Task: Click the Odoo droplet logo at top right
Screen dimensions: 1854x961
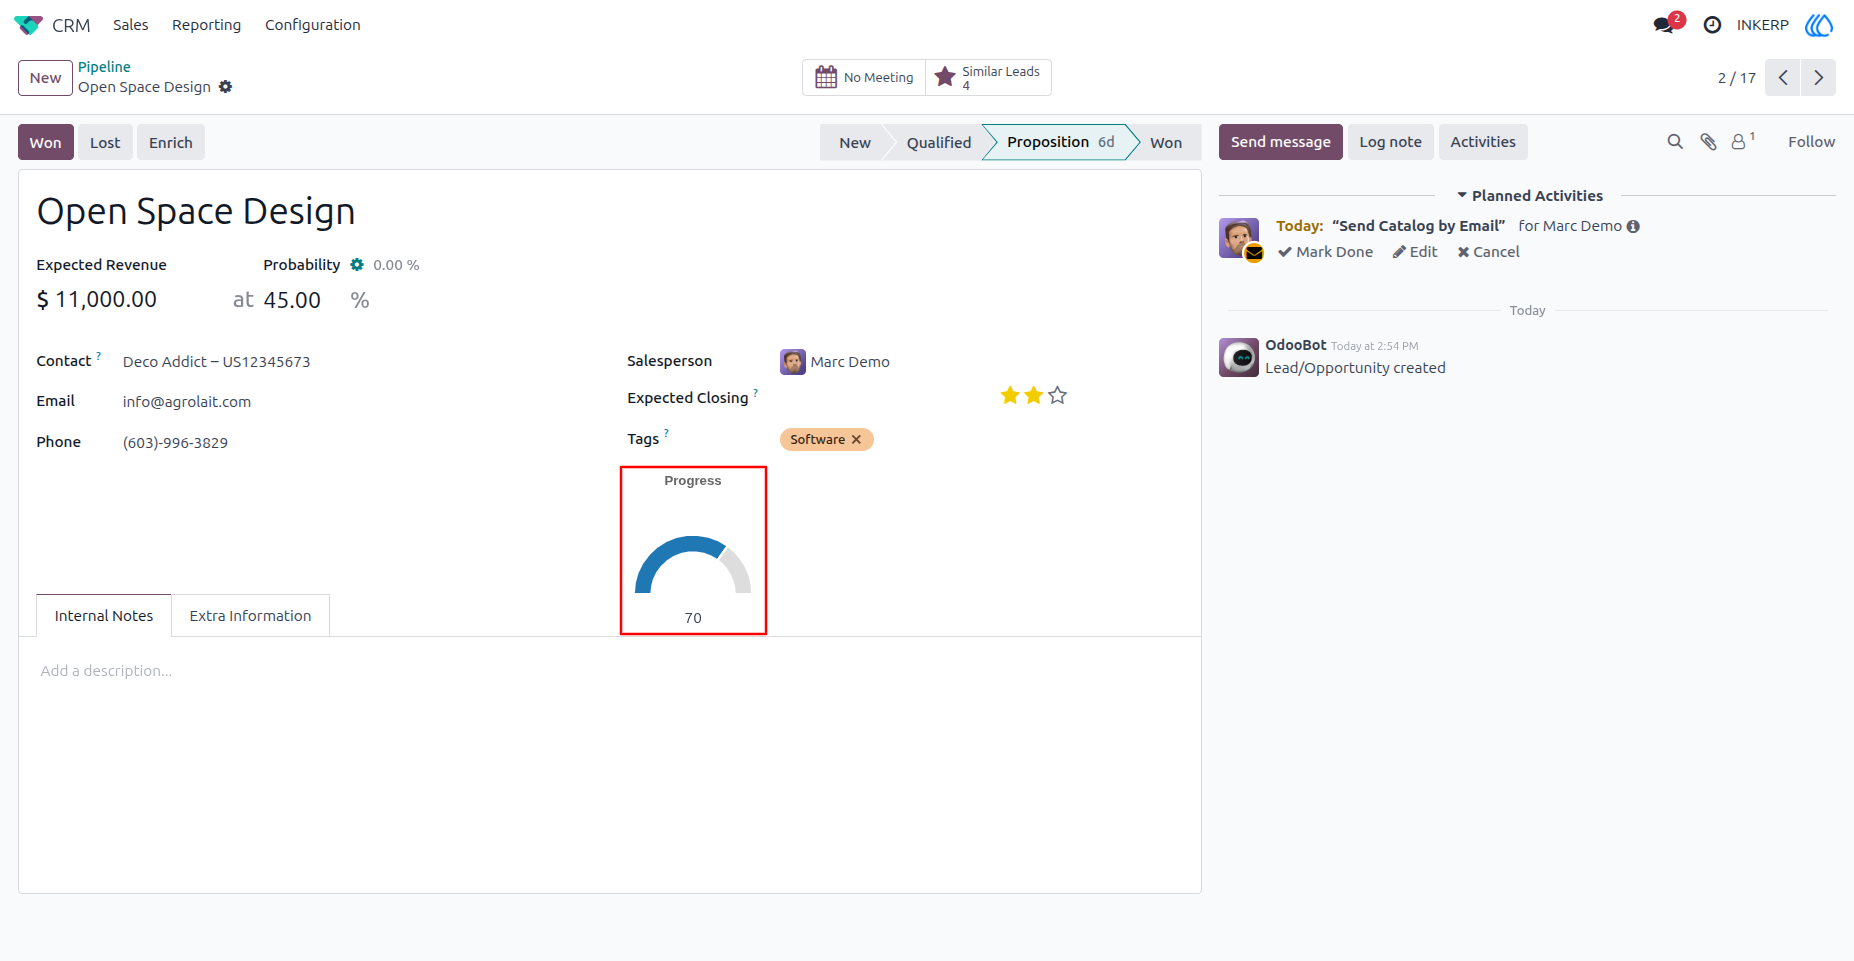Action: [1818, 25]
